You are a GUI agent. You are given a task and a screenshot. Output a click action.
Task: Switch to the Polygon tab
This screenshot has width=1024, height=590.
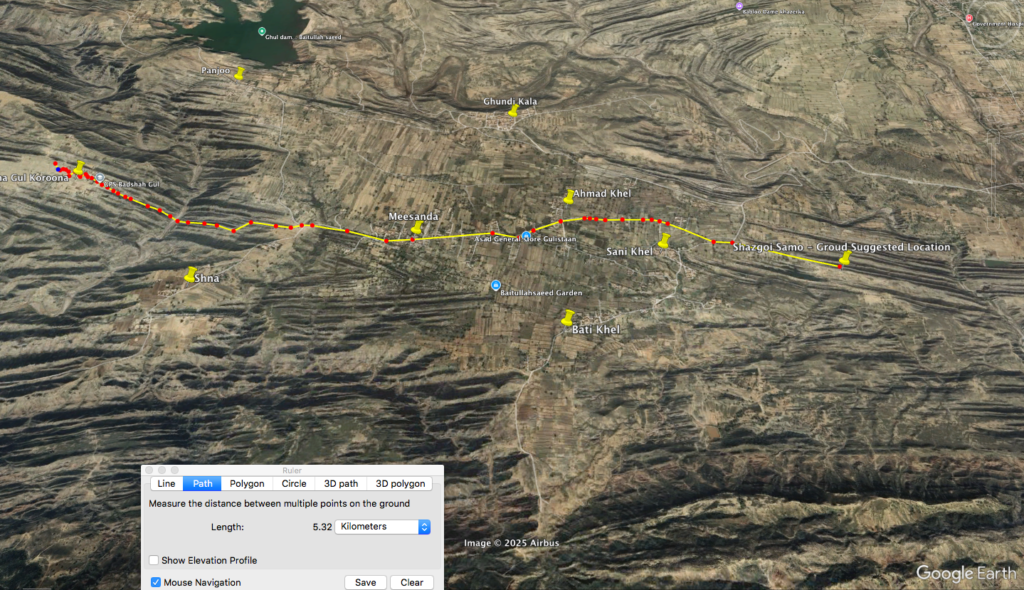click(x=247, y=483)
